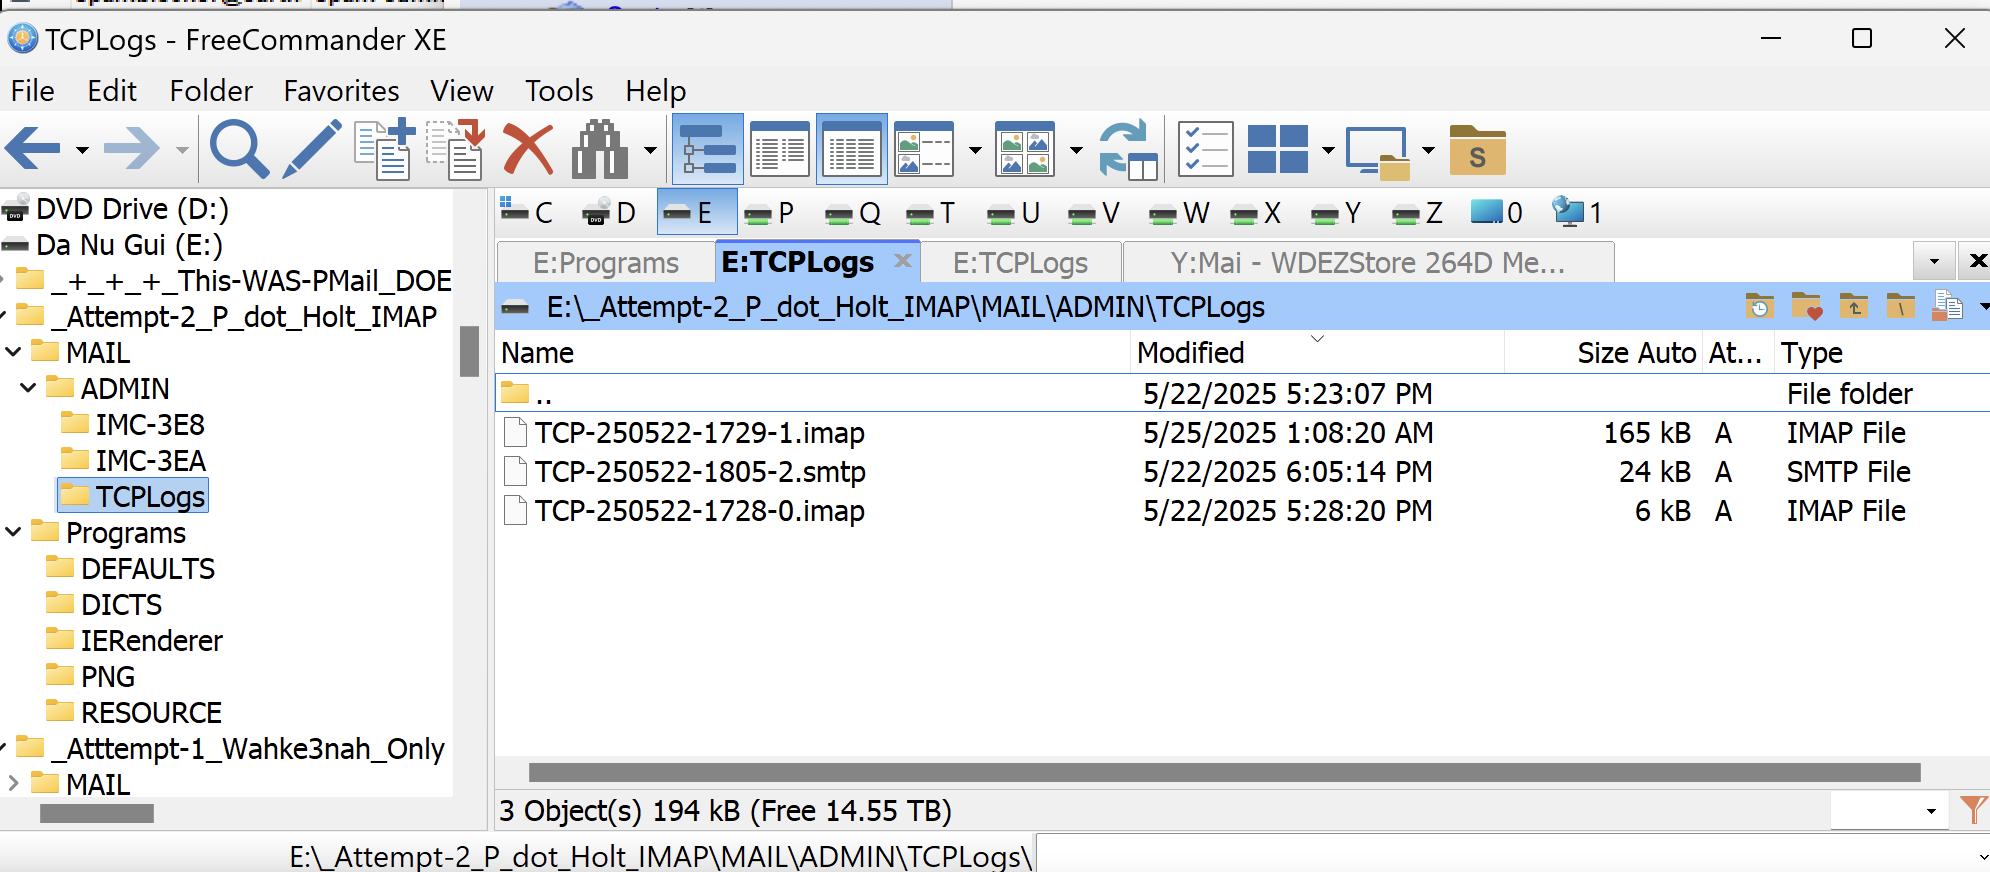The width and height of the screenshot is (1990, 872).
Task: Click the file list horizontal scrollbar
Action: pos(1224,772)
